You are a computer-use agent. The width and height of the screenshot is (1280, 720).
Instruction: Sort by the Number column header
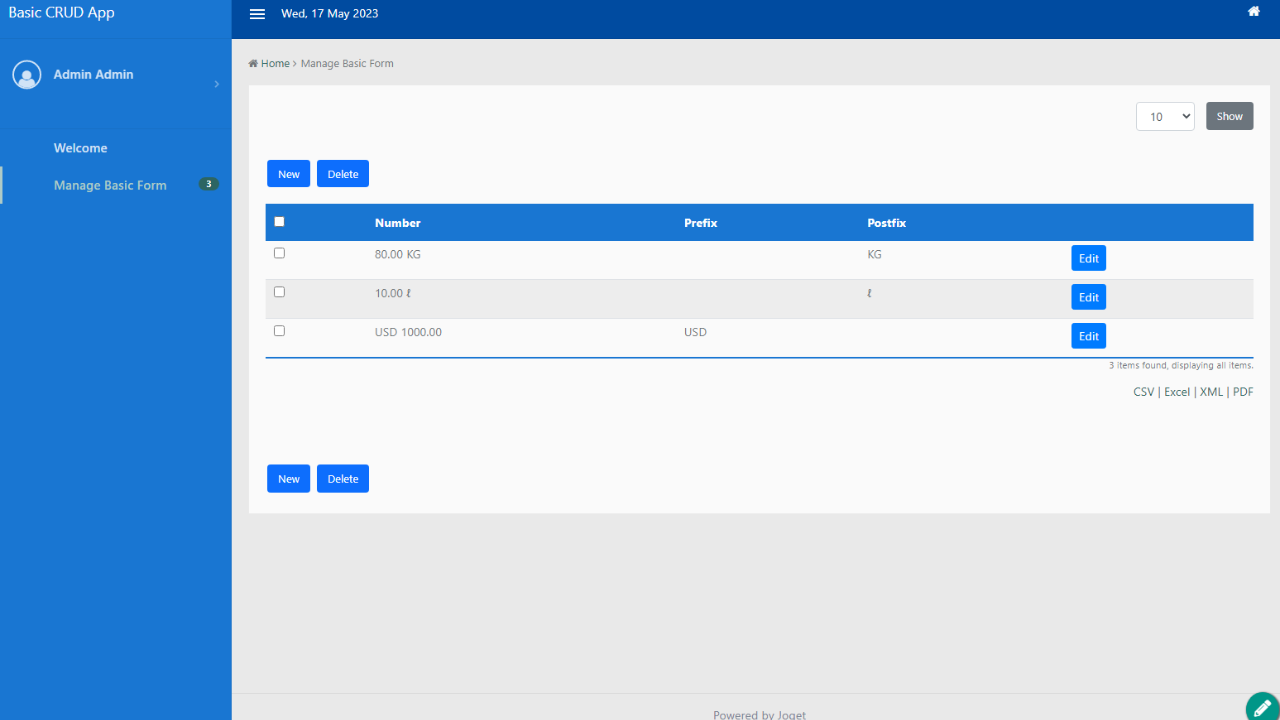tap(397, 223)
